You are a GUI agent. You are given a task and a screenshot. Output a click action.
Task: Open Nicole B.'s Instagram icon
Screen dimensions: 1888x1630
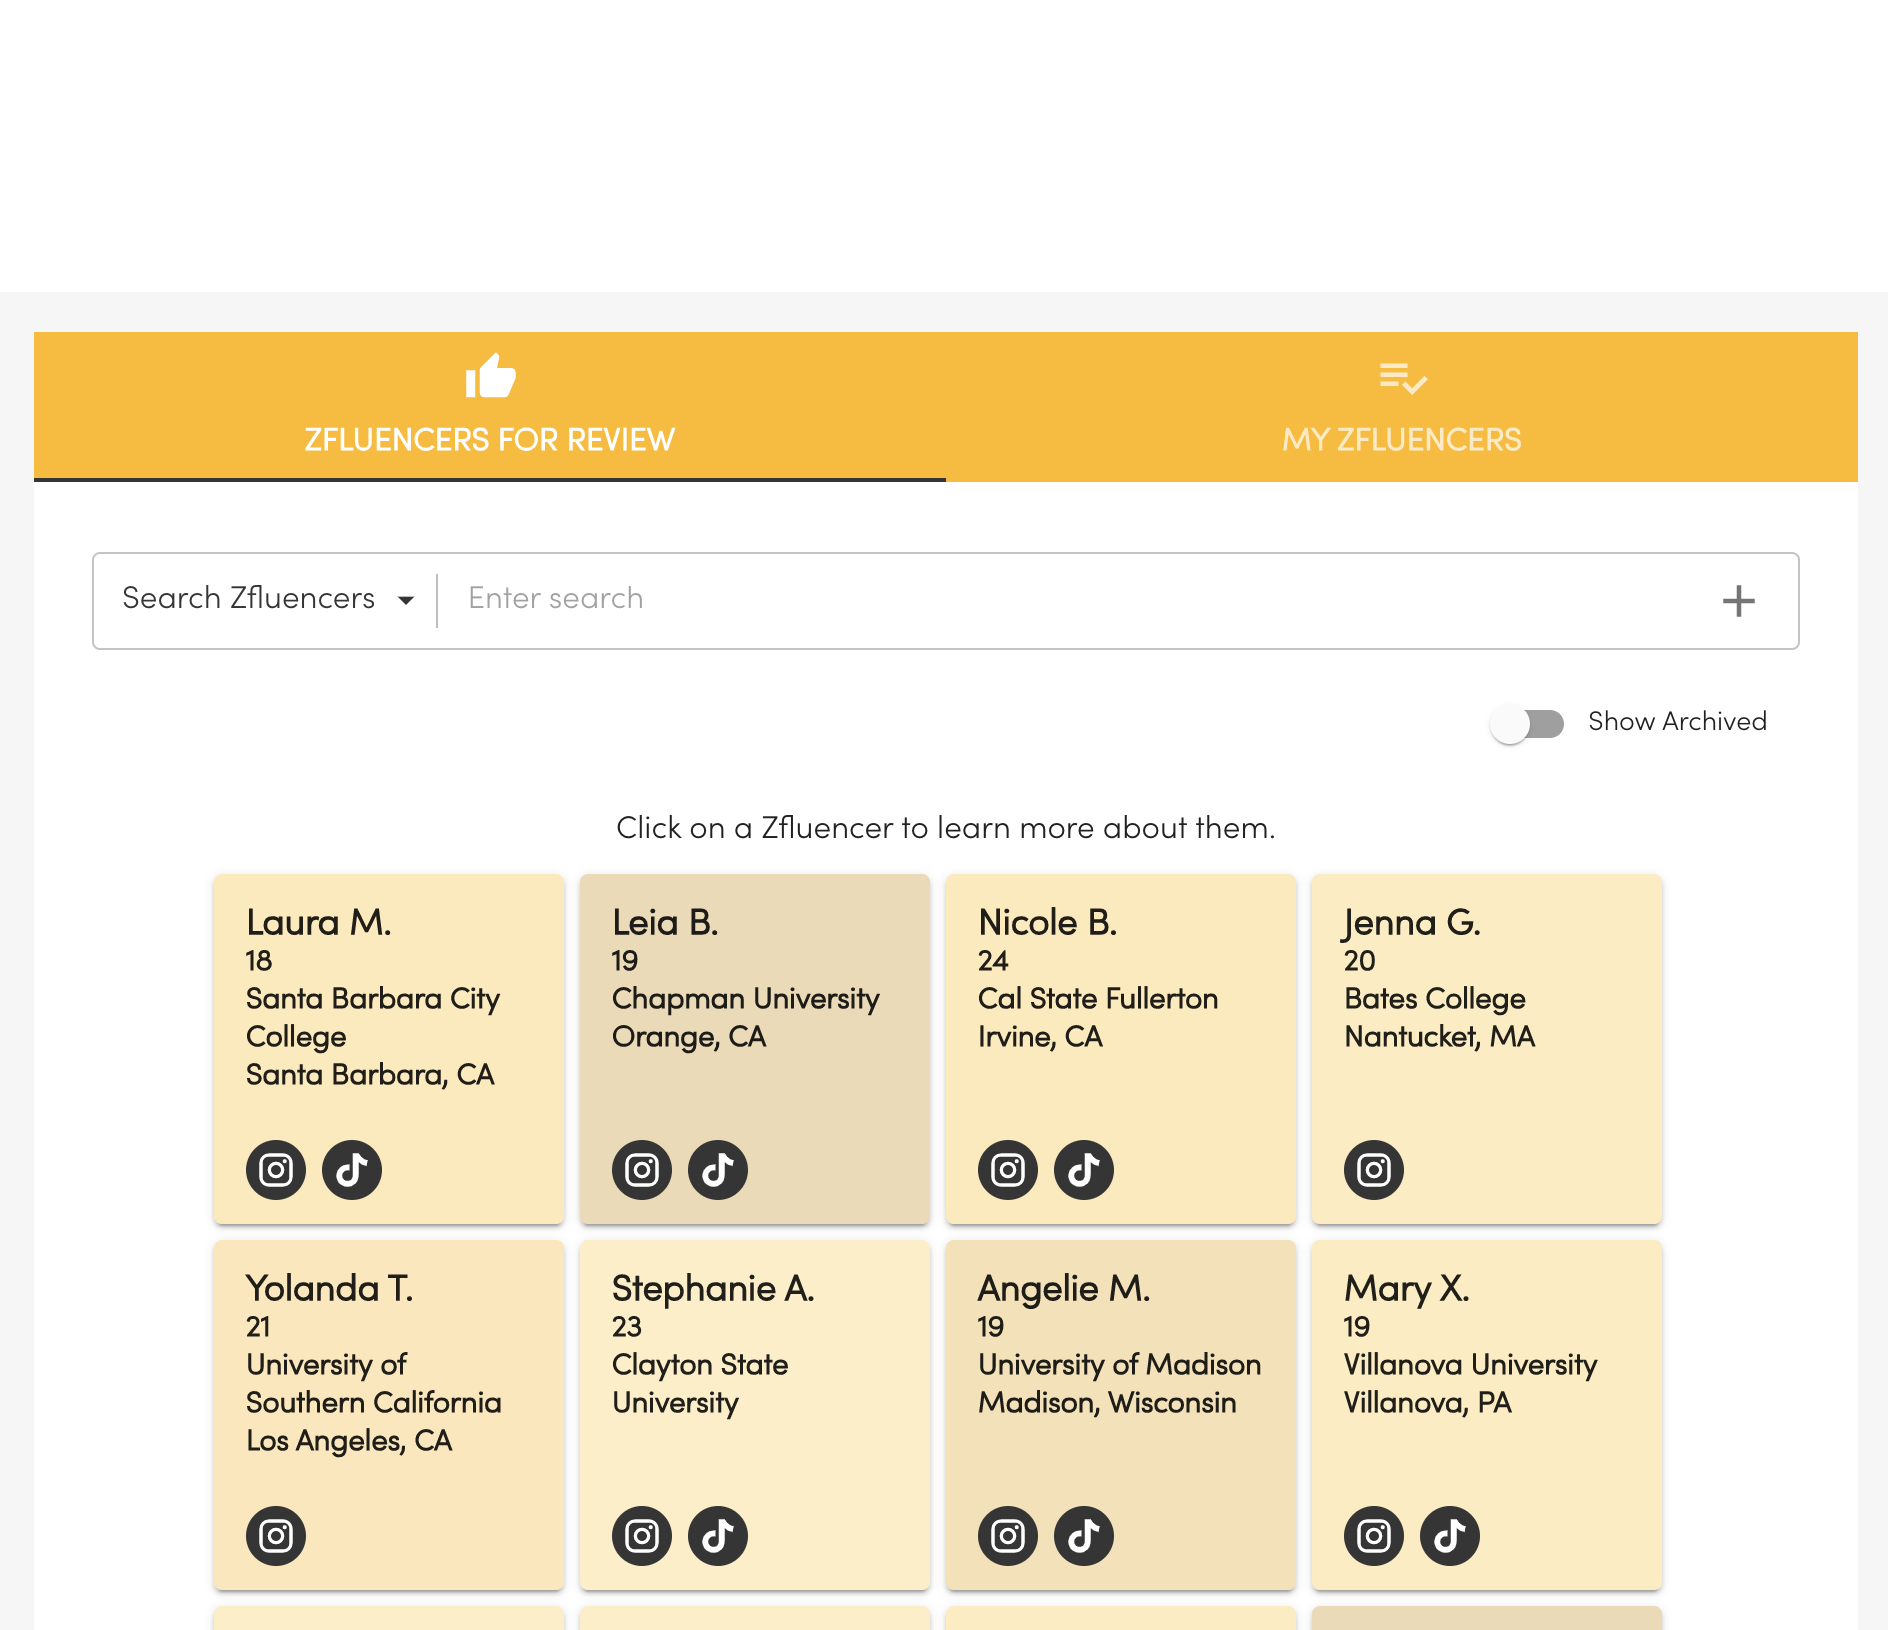[1008, 1170]
